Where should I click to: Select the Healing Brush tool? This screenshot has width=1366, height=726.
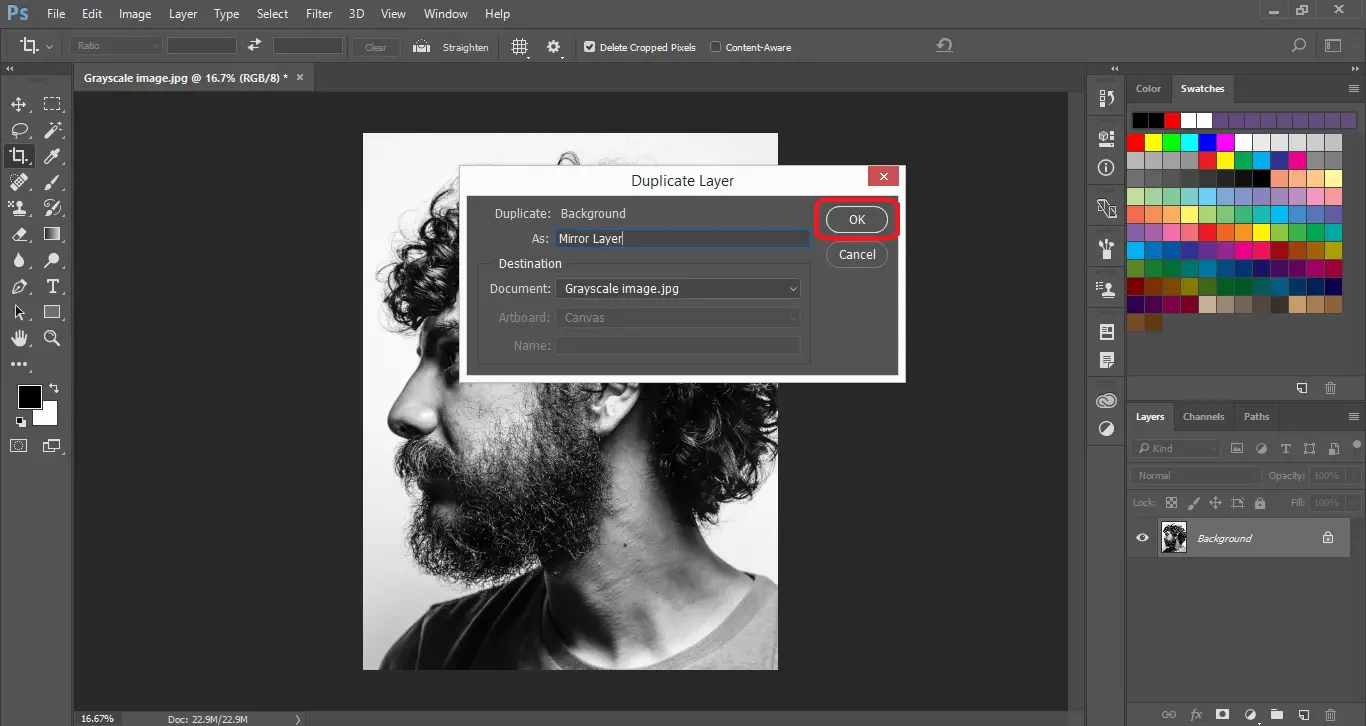[x=18, y=182]
